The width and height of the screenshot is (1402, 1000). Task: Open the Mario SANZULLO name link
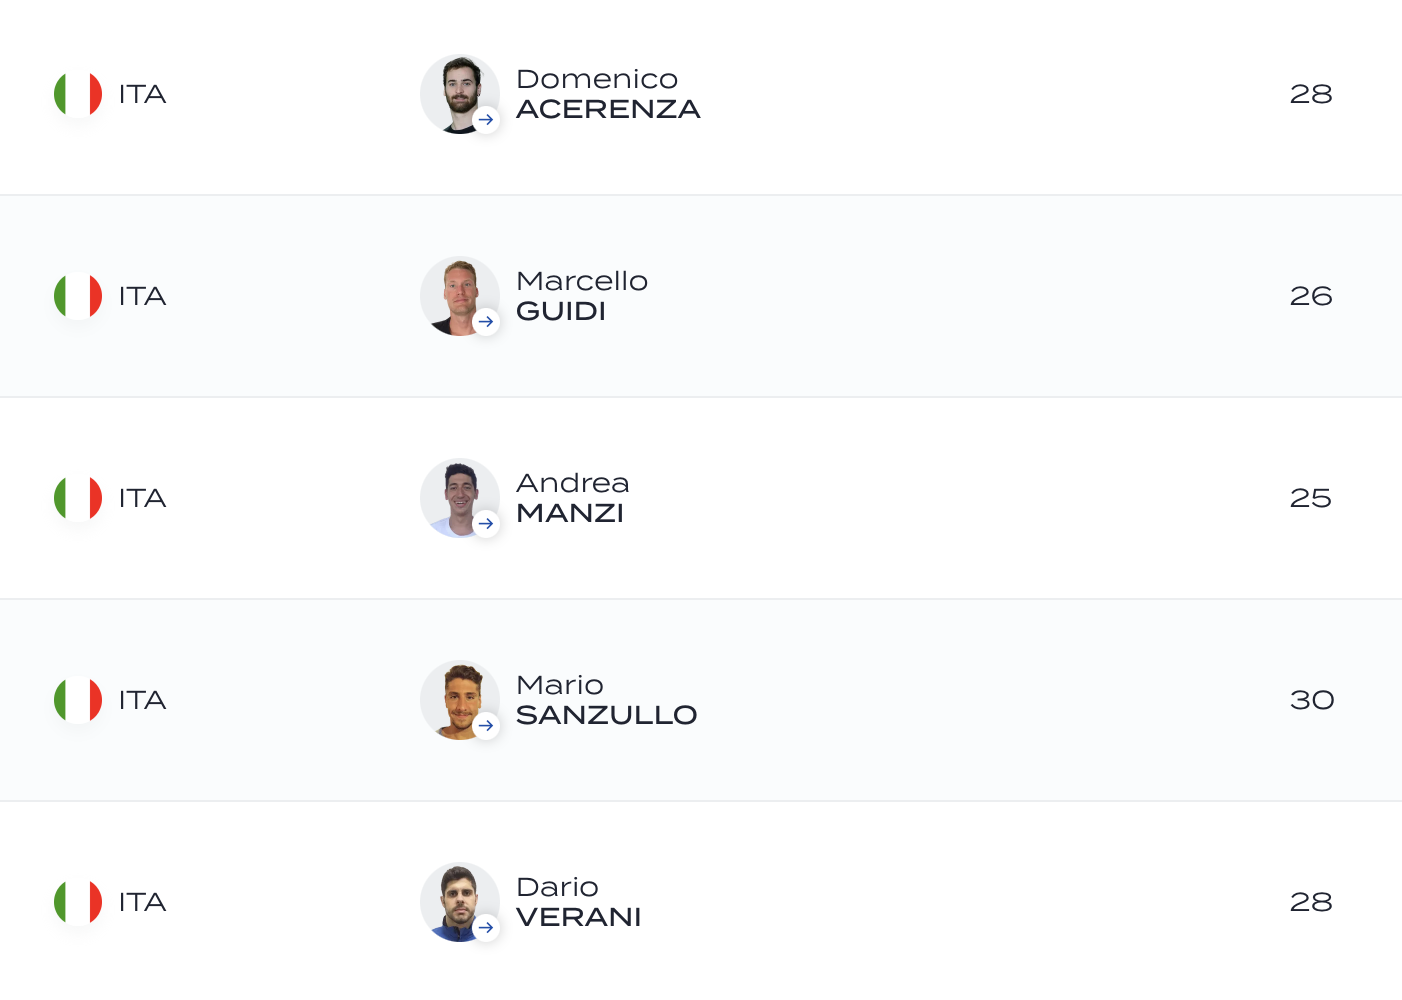tap(607, 700)
